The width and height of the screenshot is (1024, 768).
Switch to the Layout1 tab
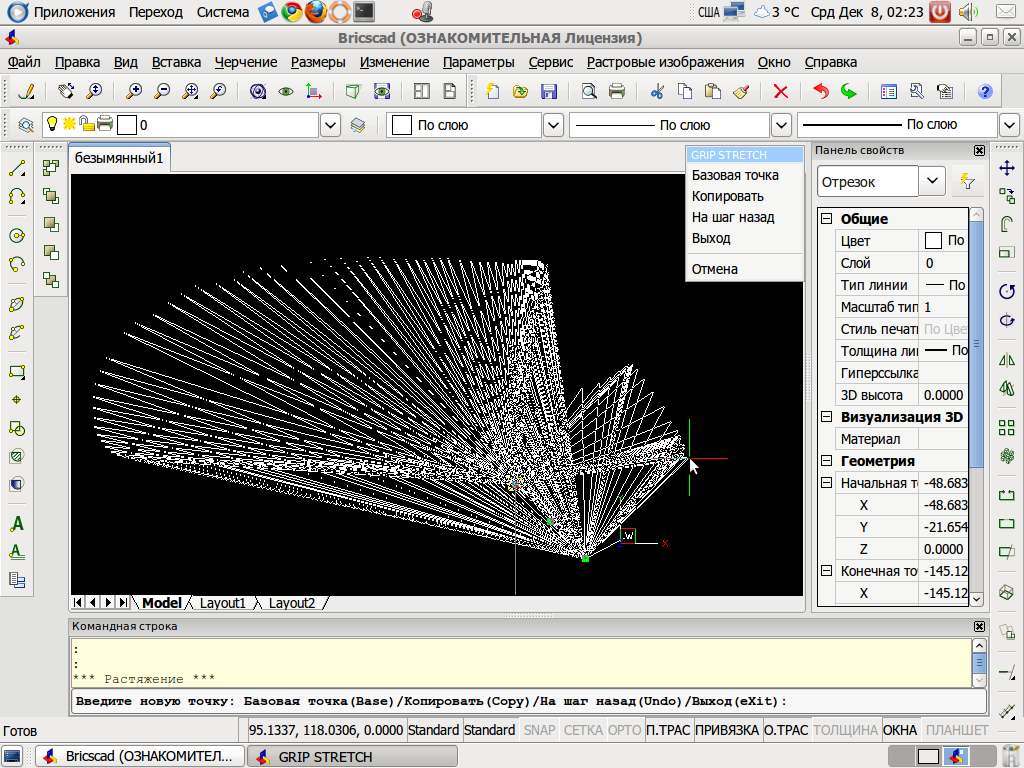tap(222, 603)
